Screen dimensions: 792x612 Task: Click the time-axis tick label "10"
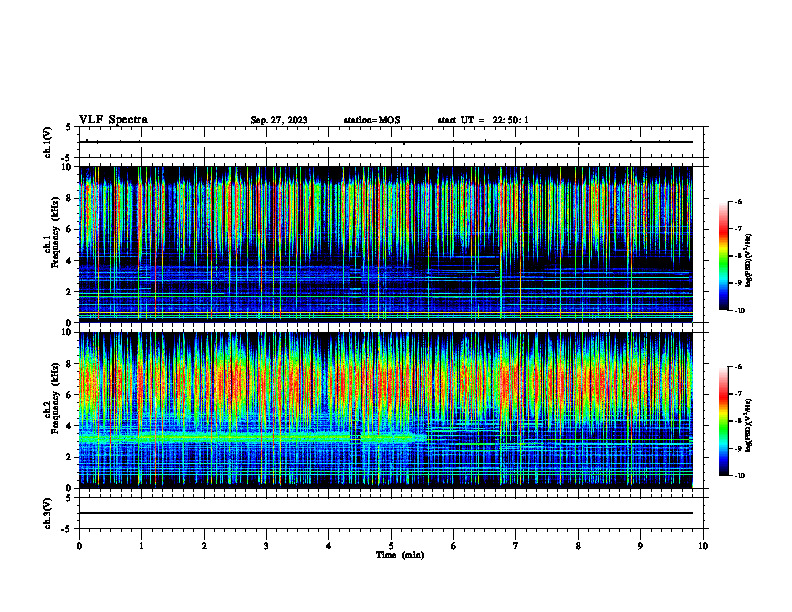[703, 546]
